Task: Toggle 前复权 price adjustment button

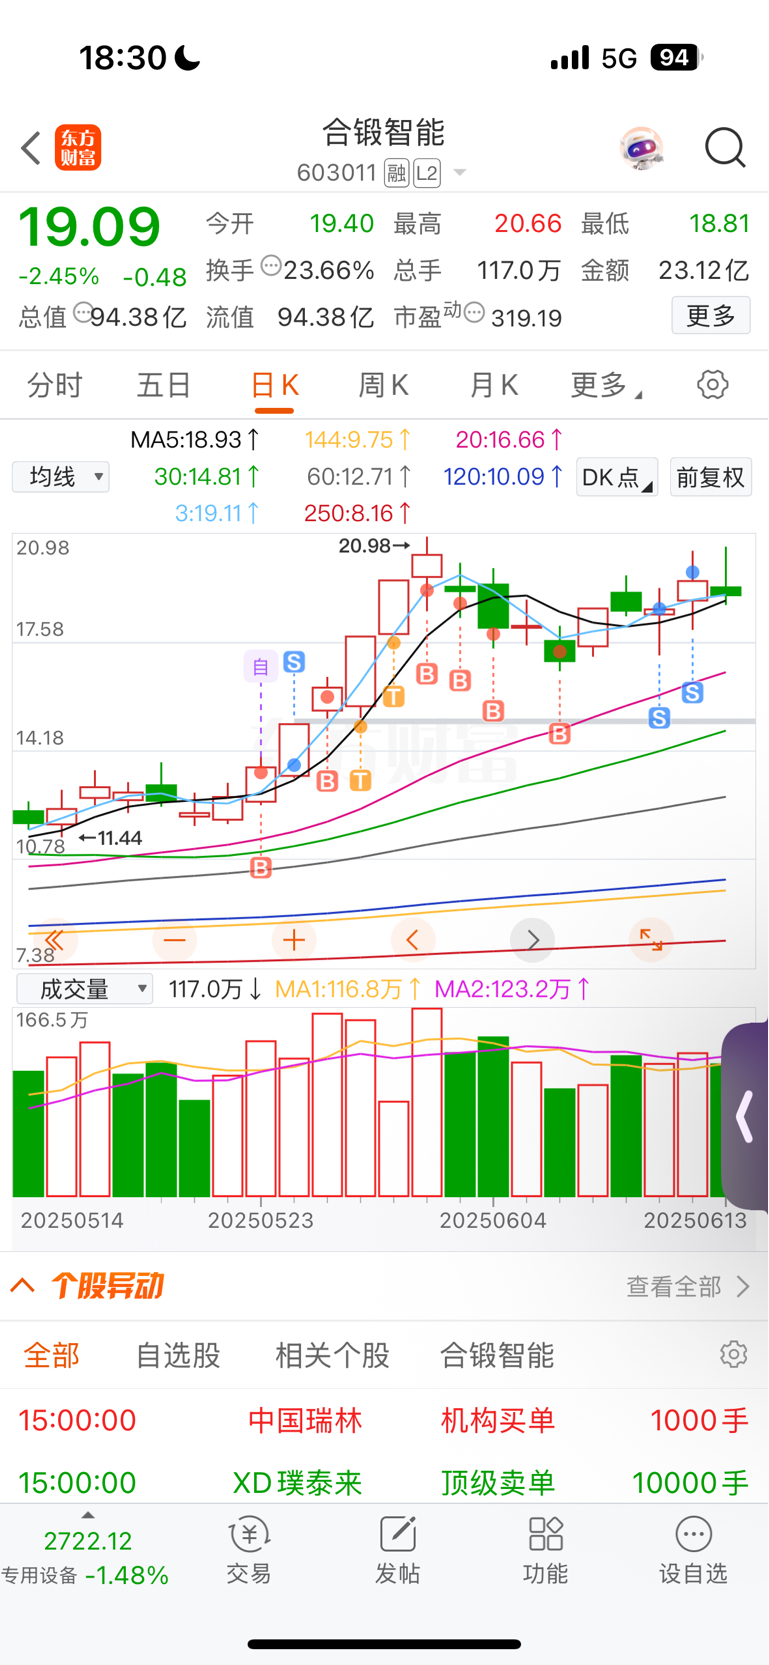Action: click(x=710, y=477)
